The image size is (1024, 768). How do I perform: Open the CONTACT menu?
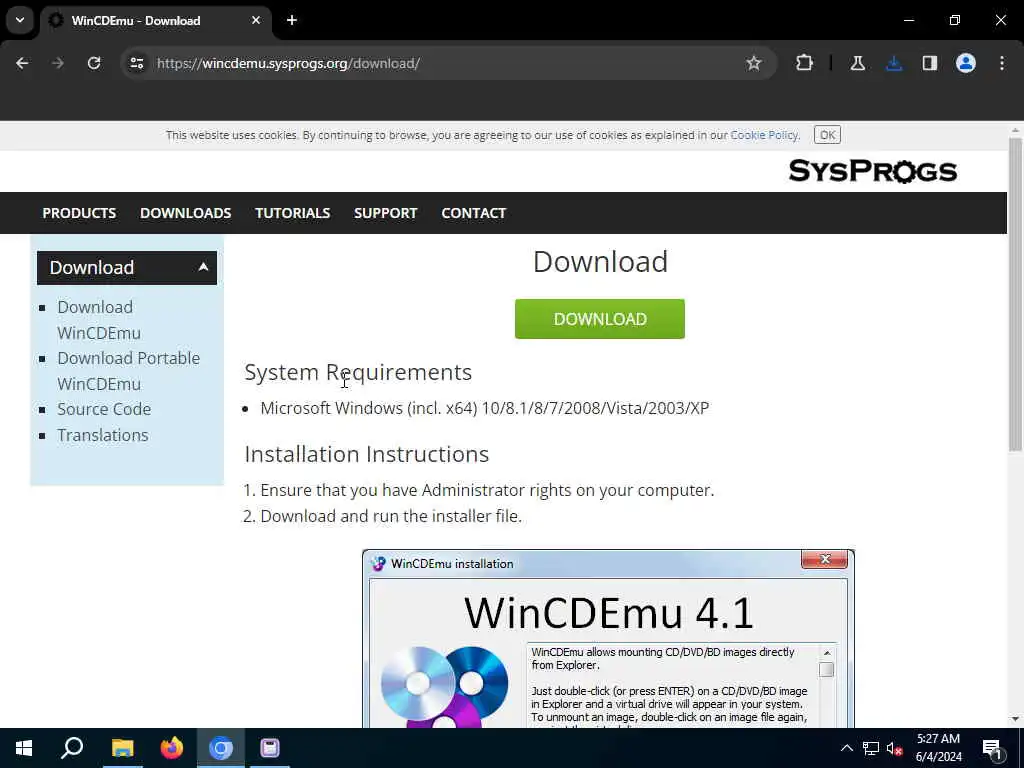tap(473, 213)
